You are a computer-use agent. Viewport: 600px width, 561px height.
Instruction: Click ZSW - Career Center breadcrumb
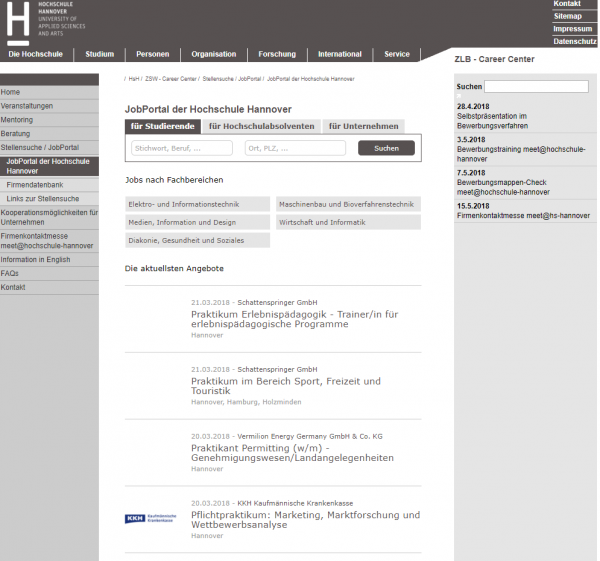[x=171, y=79]
